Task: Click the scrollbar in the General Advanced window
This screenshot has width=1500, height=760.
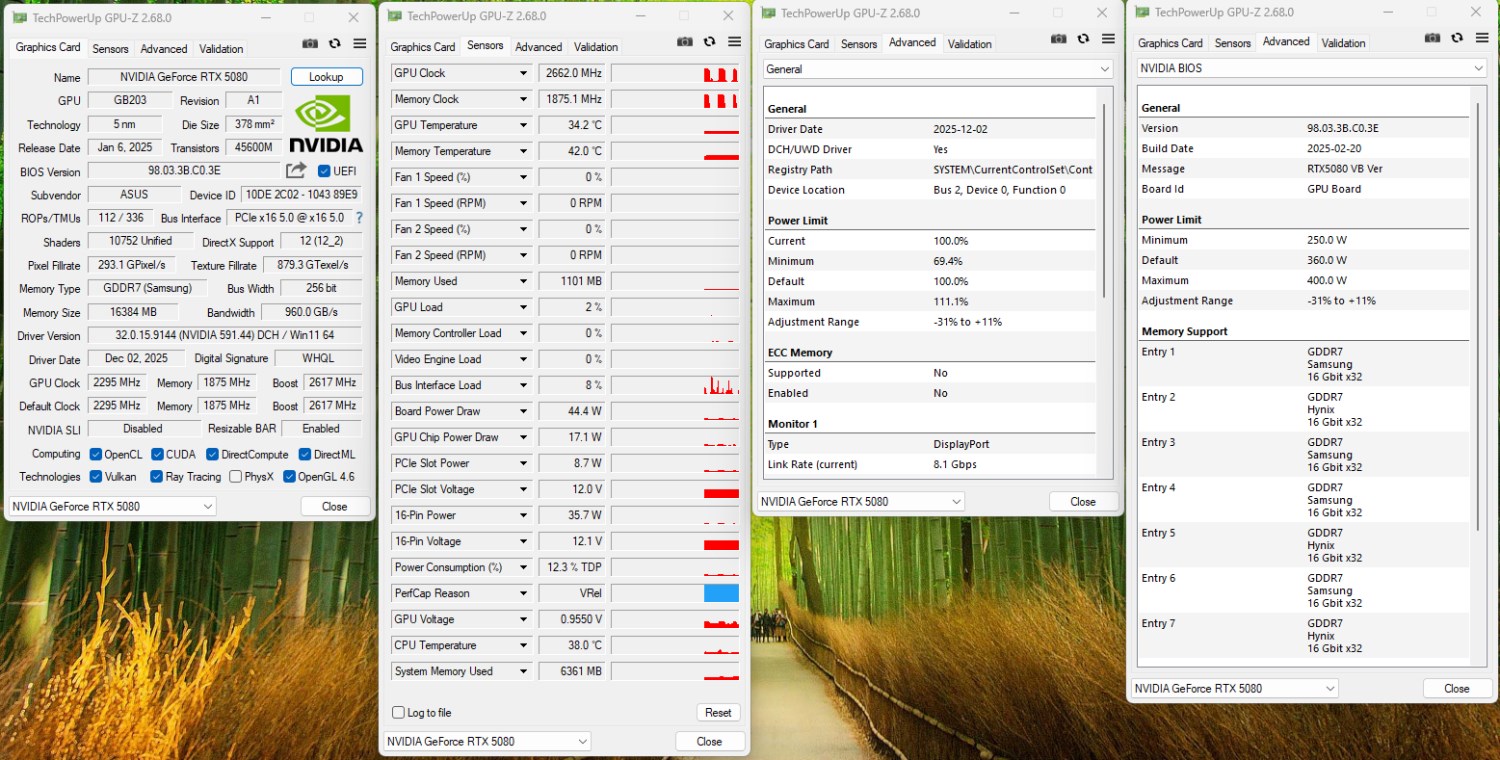Action: pos(1104,200)
